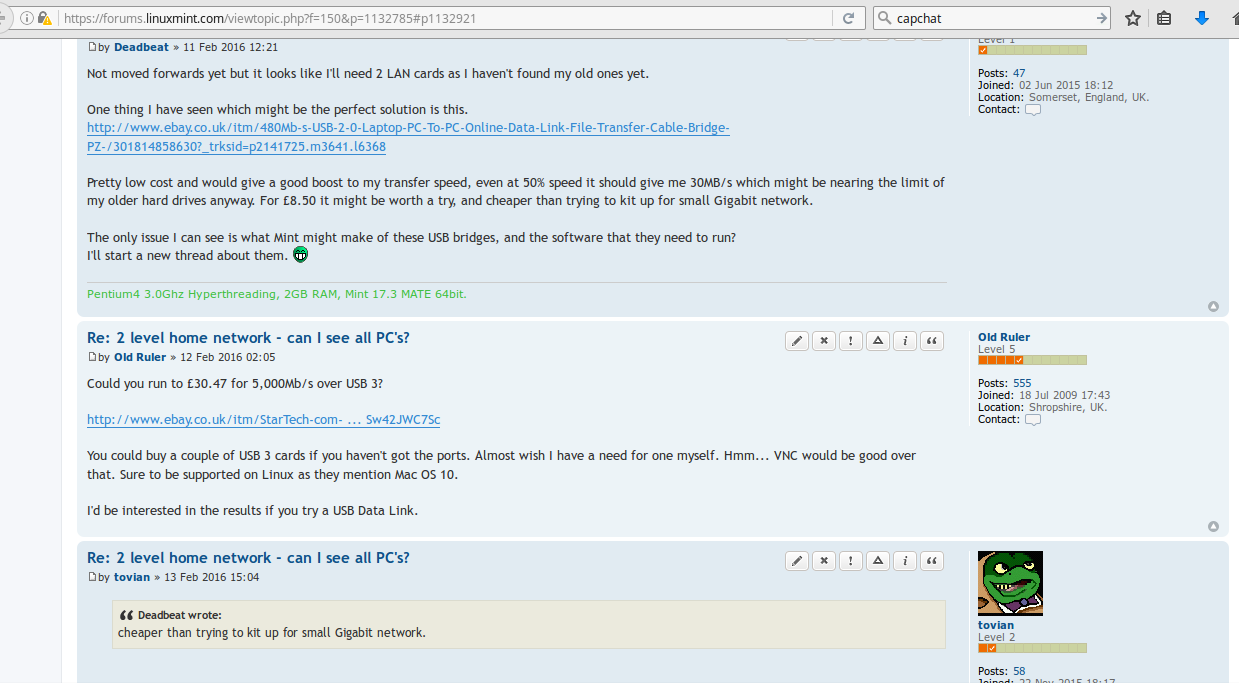Open post information icon on Old Ruler's post

pos(905,341)
